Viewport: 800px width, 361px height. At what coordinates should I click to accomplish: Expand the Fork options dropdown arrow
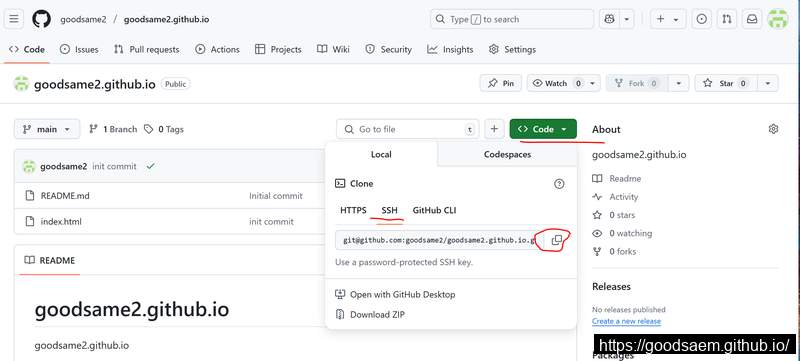coord(679,83)
